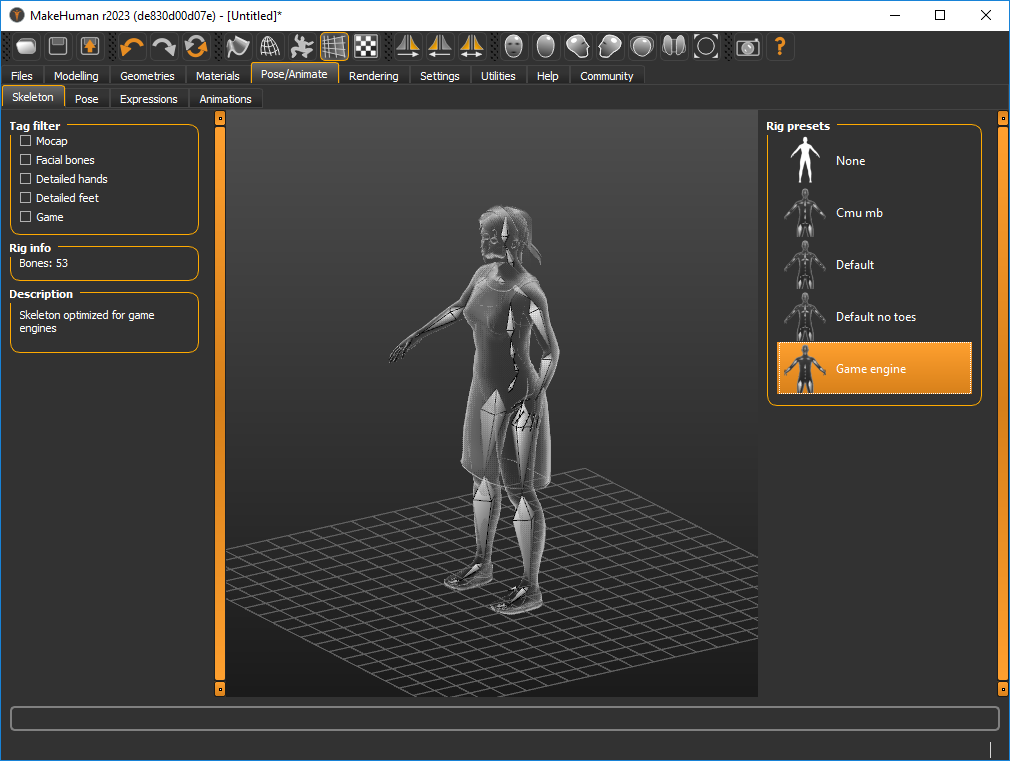Switch to the Modelling tab
The width and height of the screenshot is (1010, 761).
pos(76,75)
